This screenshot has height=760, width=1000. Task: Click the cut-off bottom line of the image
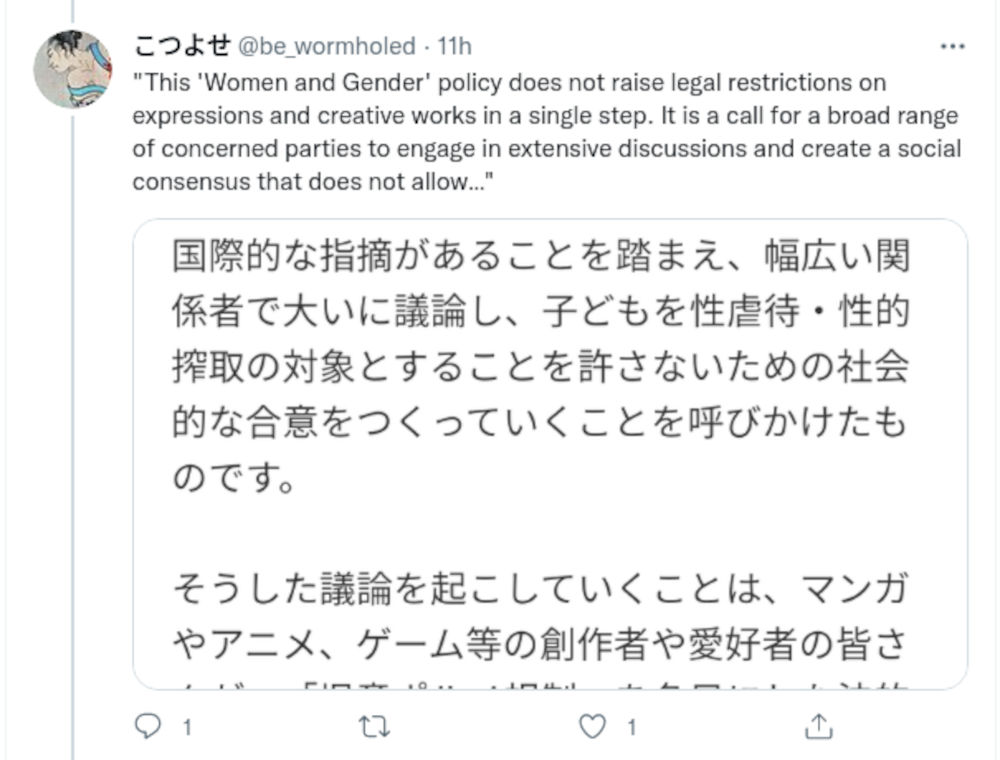pyautogui.click(x=540, y=682)
